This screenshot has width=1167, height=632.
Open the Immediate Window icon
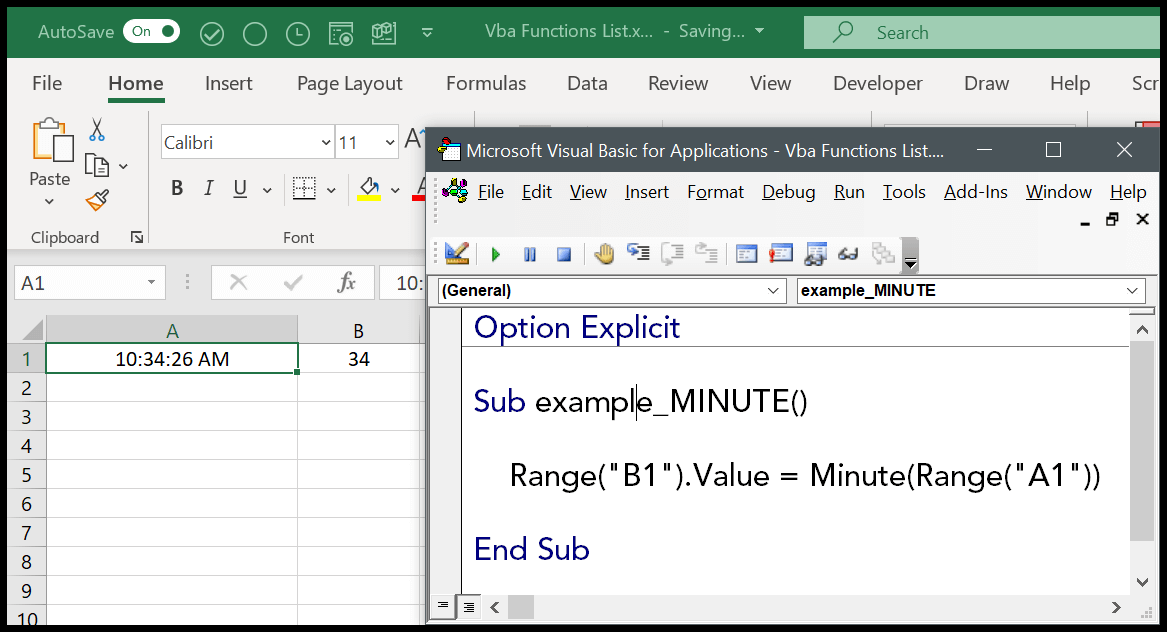(x=780, y=253)
